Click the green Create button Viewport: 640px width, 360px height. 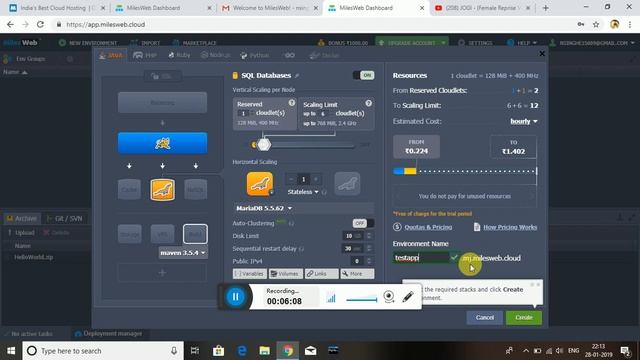524,318
